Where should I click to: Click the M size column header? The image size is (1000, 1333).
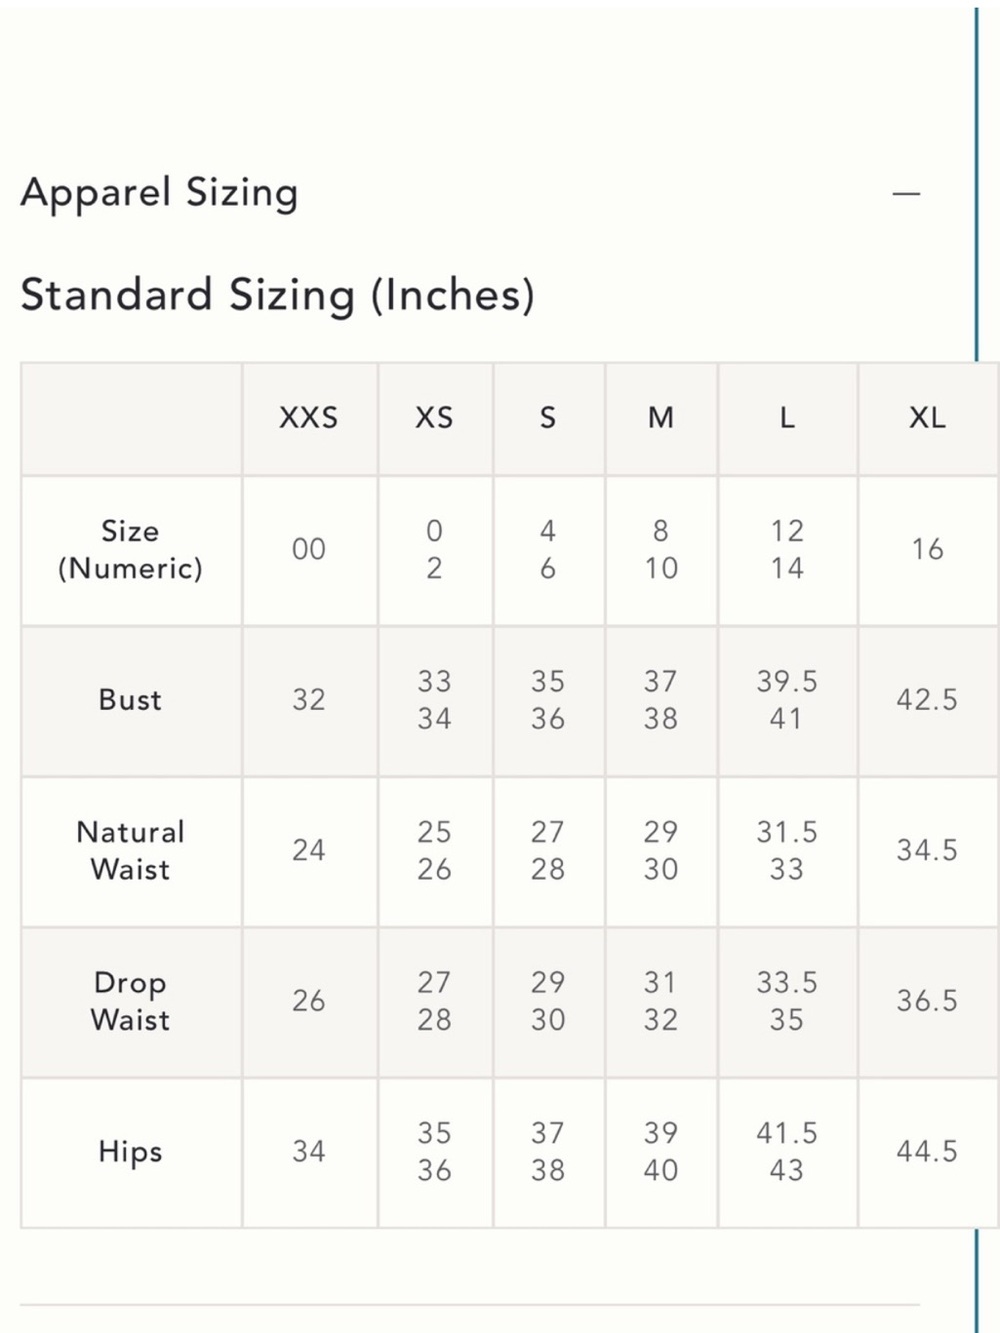pyautogui.click(x=661, y=418)
